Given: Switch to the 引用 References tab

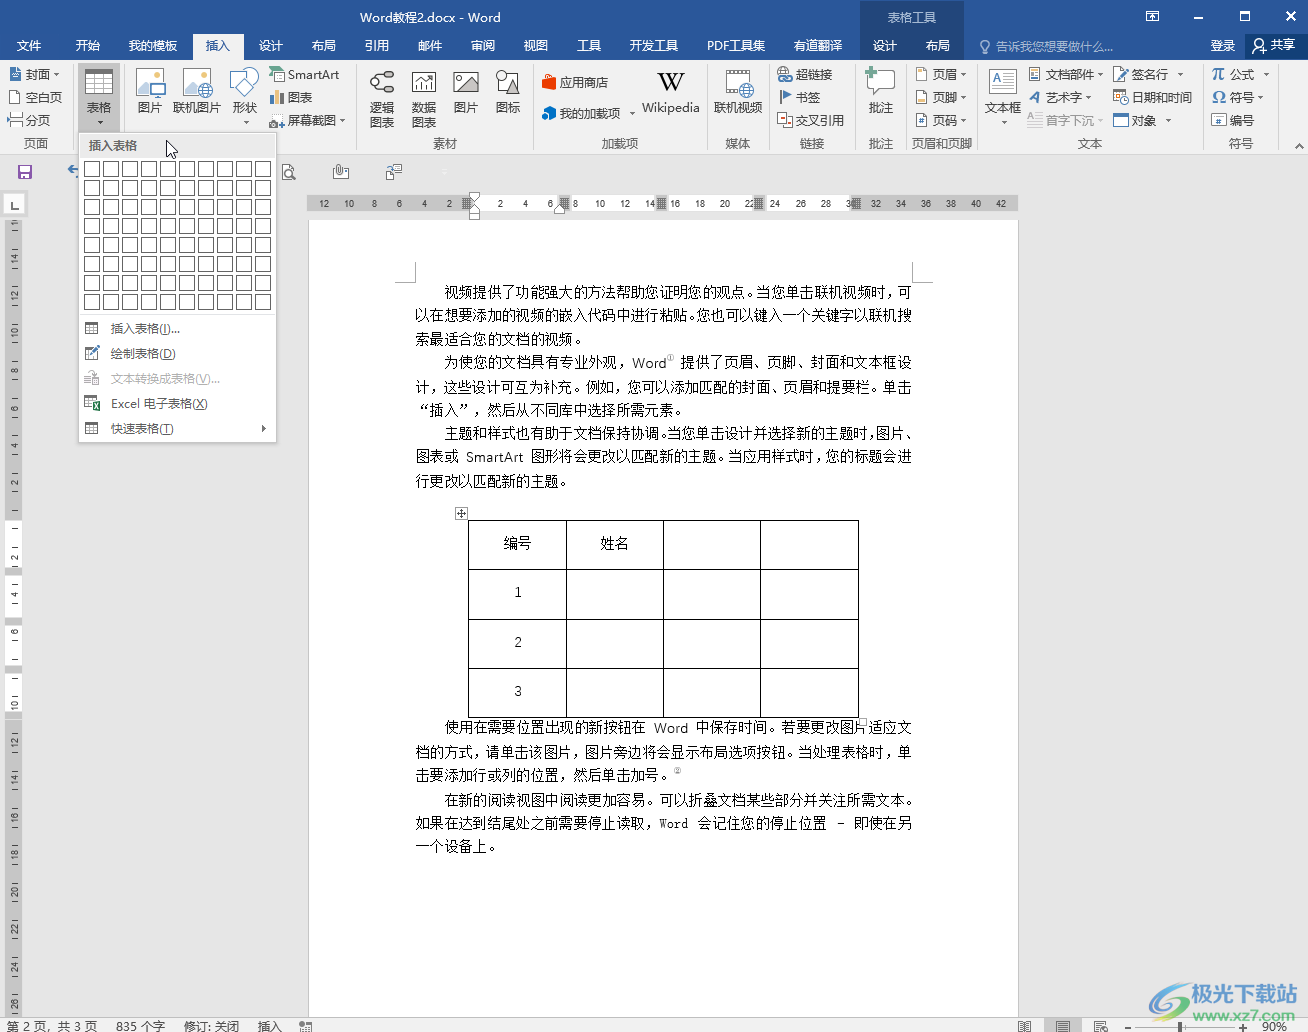Looking at the screenshot, I should coord(377,46).
